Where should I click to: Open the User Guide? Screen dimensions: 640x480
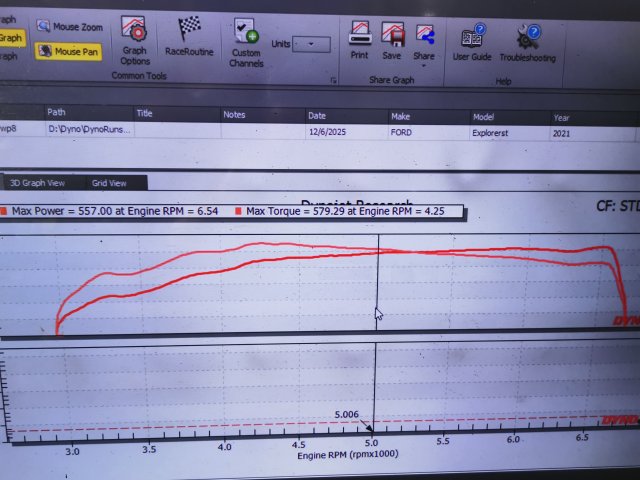[x=471, y=42]
